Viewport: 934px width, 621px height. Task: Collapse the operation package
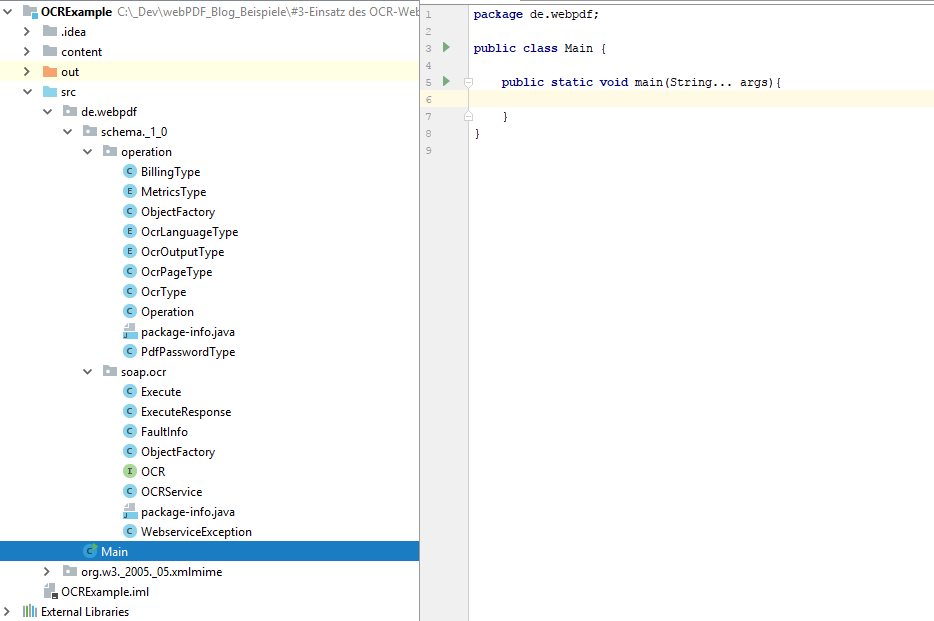point(88,152)
